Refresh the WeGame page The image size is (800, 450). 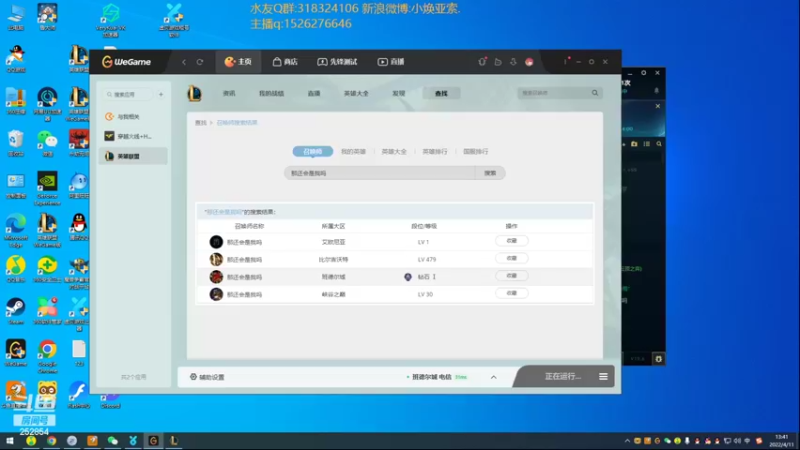[200, 62]
